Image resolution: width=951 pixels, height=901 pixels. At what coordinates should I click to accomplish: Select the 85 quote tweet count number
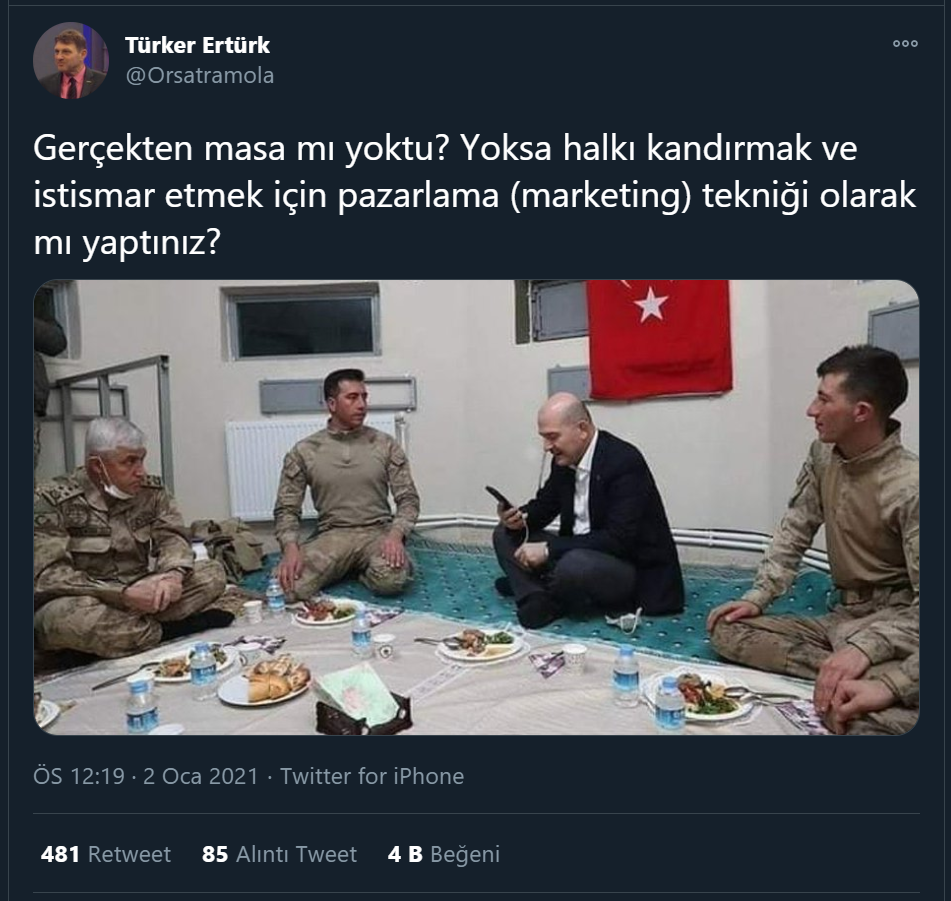tap(215, 854)
